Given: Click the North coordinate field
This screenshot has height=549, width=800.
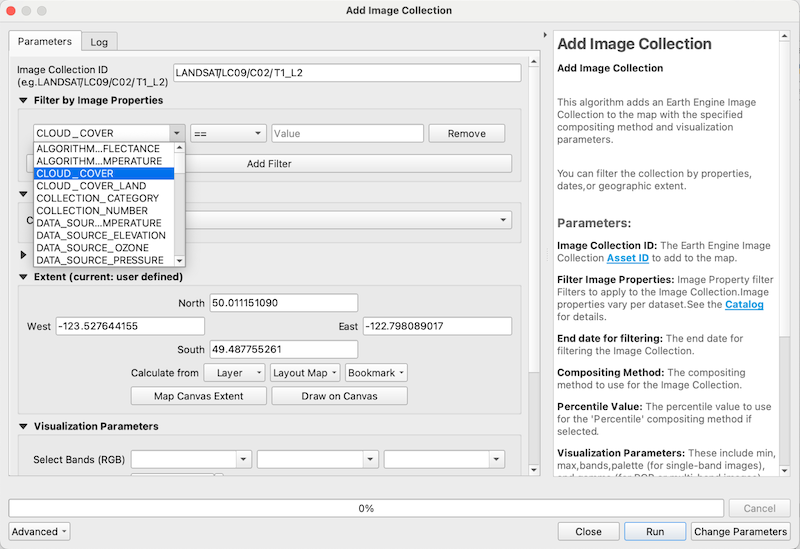Looking at the screenshot, I should (284, 303).
